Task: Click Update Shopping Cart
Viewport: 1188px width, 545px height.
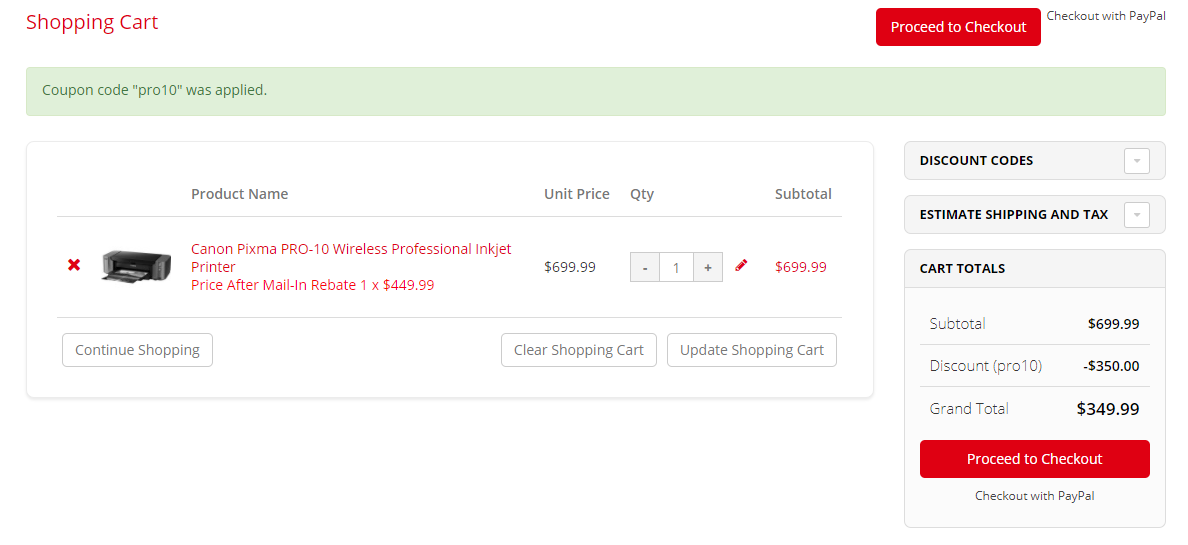Action: [751, 350]
